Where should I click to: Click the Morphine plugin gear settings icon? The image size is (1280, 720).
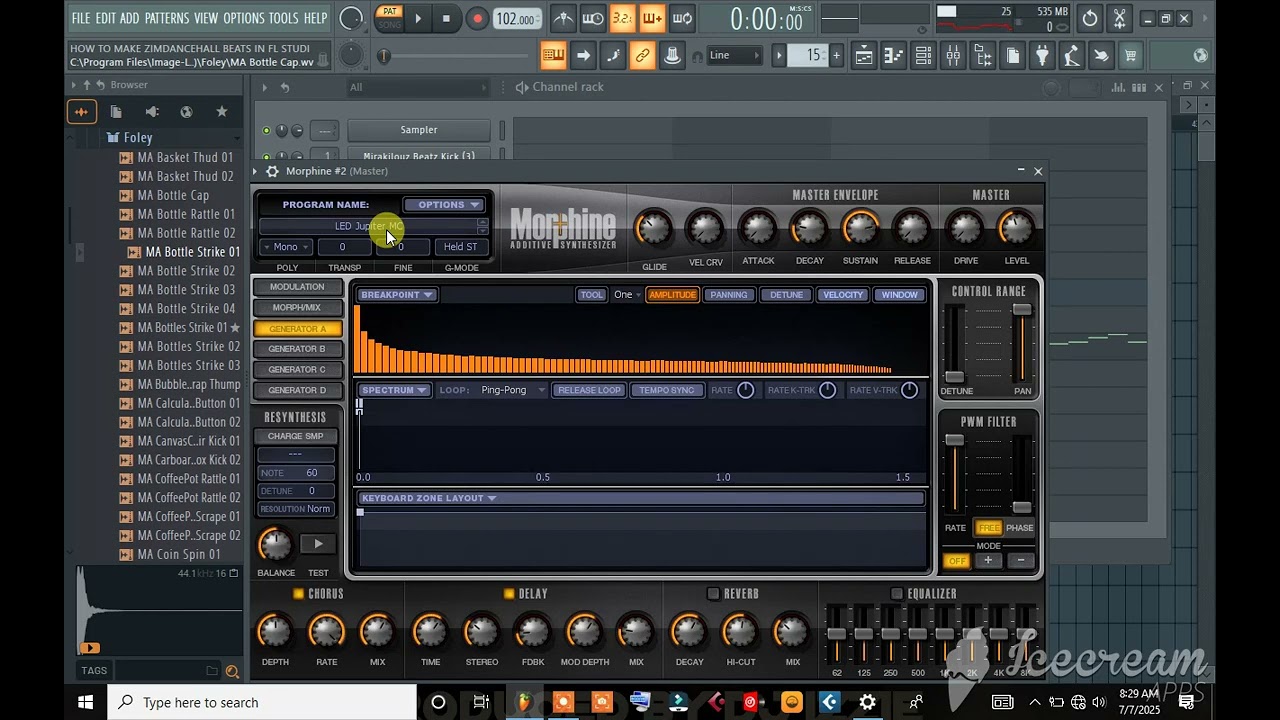[x=272, y=171]
